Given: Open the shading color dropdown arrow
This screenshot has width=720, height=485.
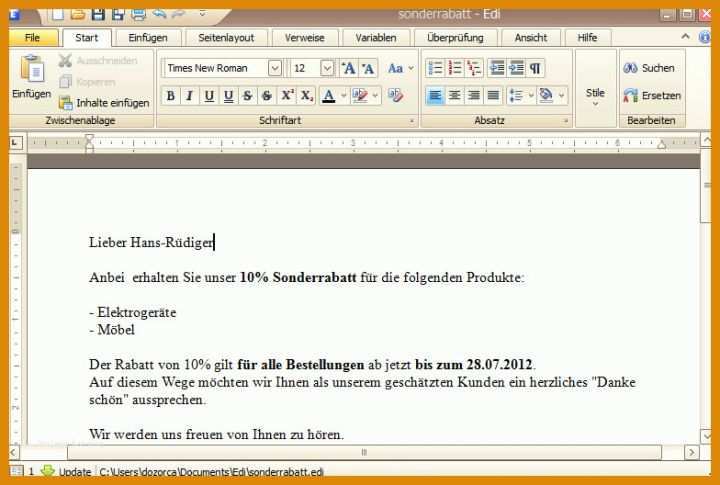Looking at the screenshot, I should (x=562, y=96).
